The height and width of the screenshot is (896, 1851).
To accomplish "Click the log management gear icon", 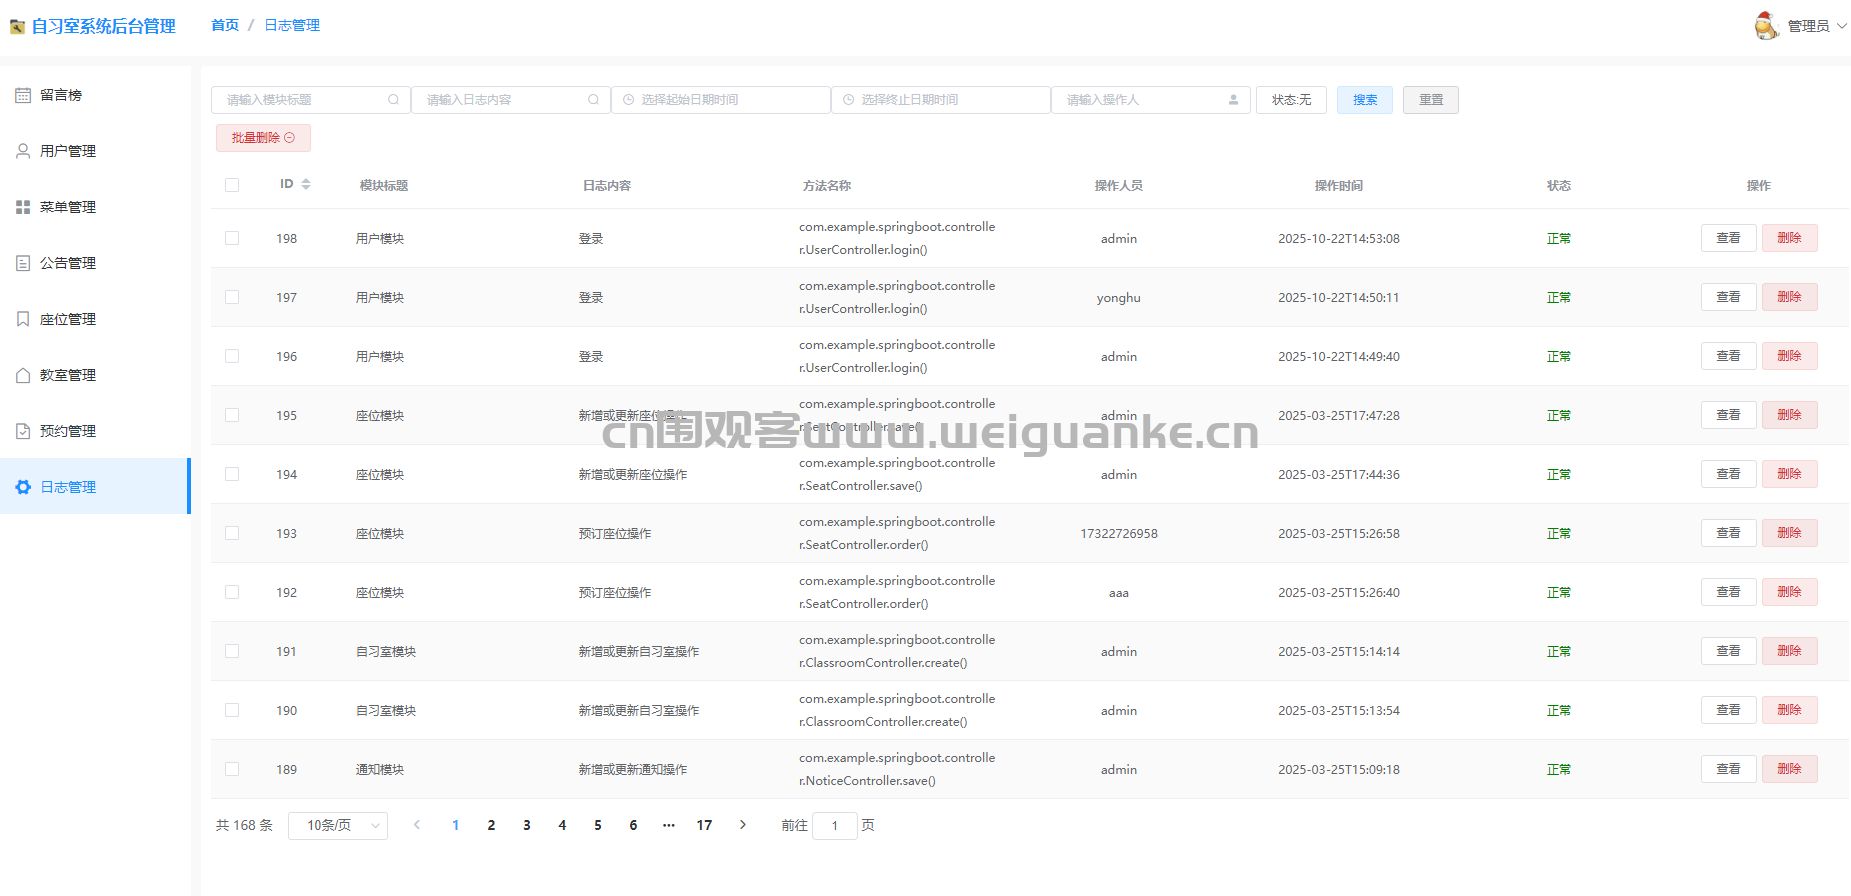I will [x=23, y=487].
